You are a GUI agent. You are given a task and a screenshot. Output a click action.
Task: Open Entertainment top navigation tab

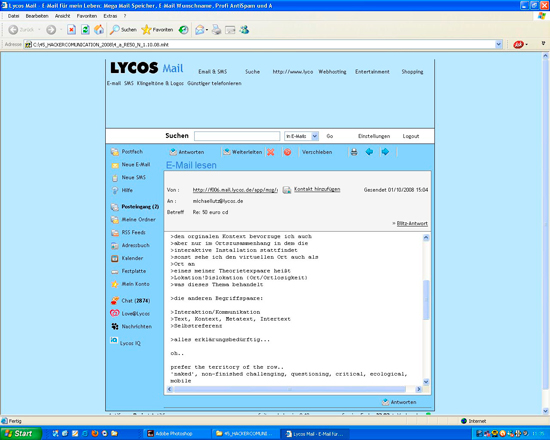coord(372,72)
